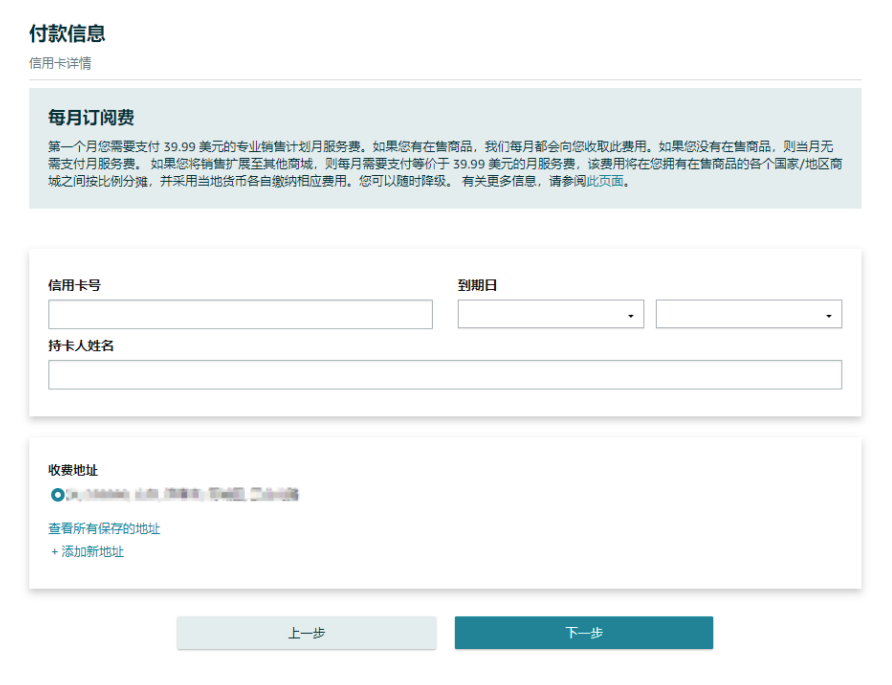The height and width of the screenshot is (685, 892).
Task: Open the expiry year dropdown beside the month
Action: pyautogui.click(x=749, y=314)
